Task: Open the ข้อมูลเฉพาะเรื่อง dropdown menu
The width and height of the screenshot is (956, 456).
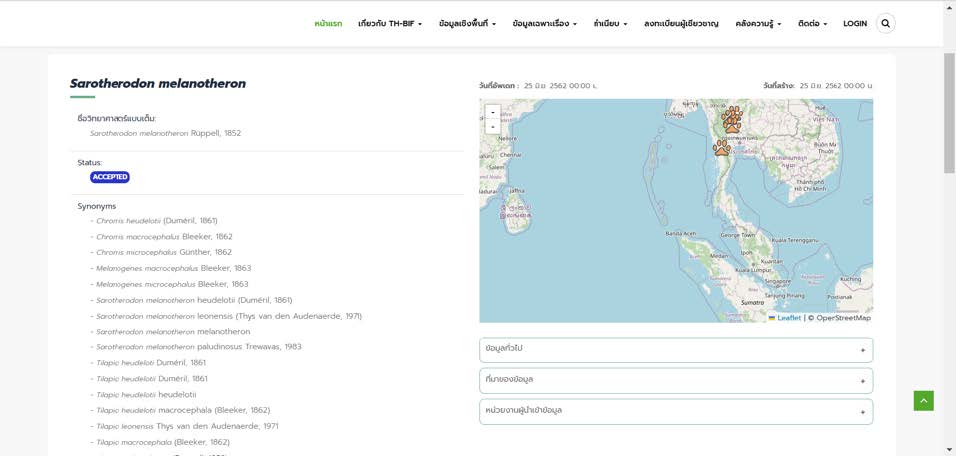Action: [544, 23]
